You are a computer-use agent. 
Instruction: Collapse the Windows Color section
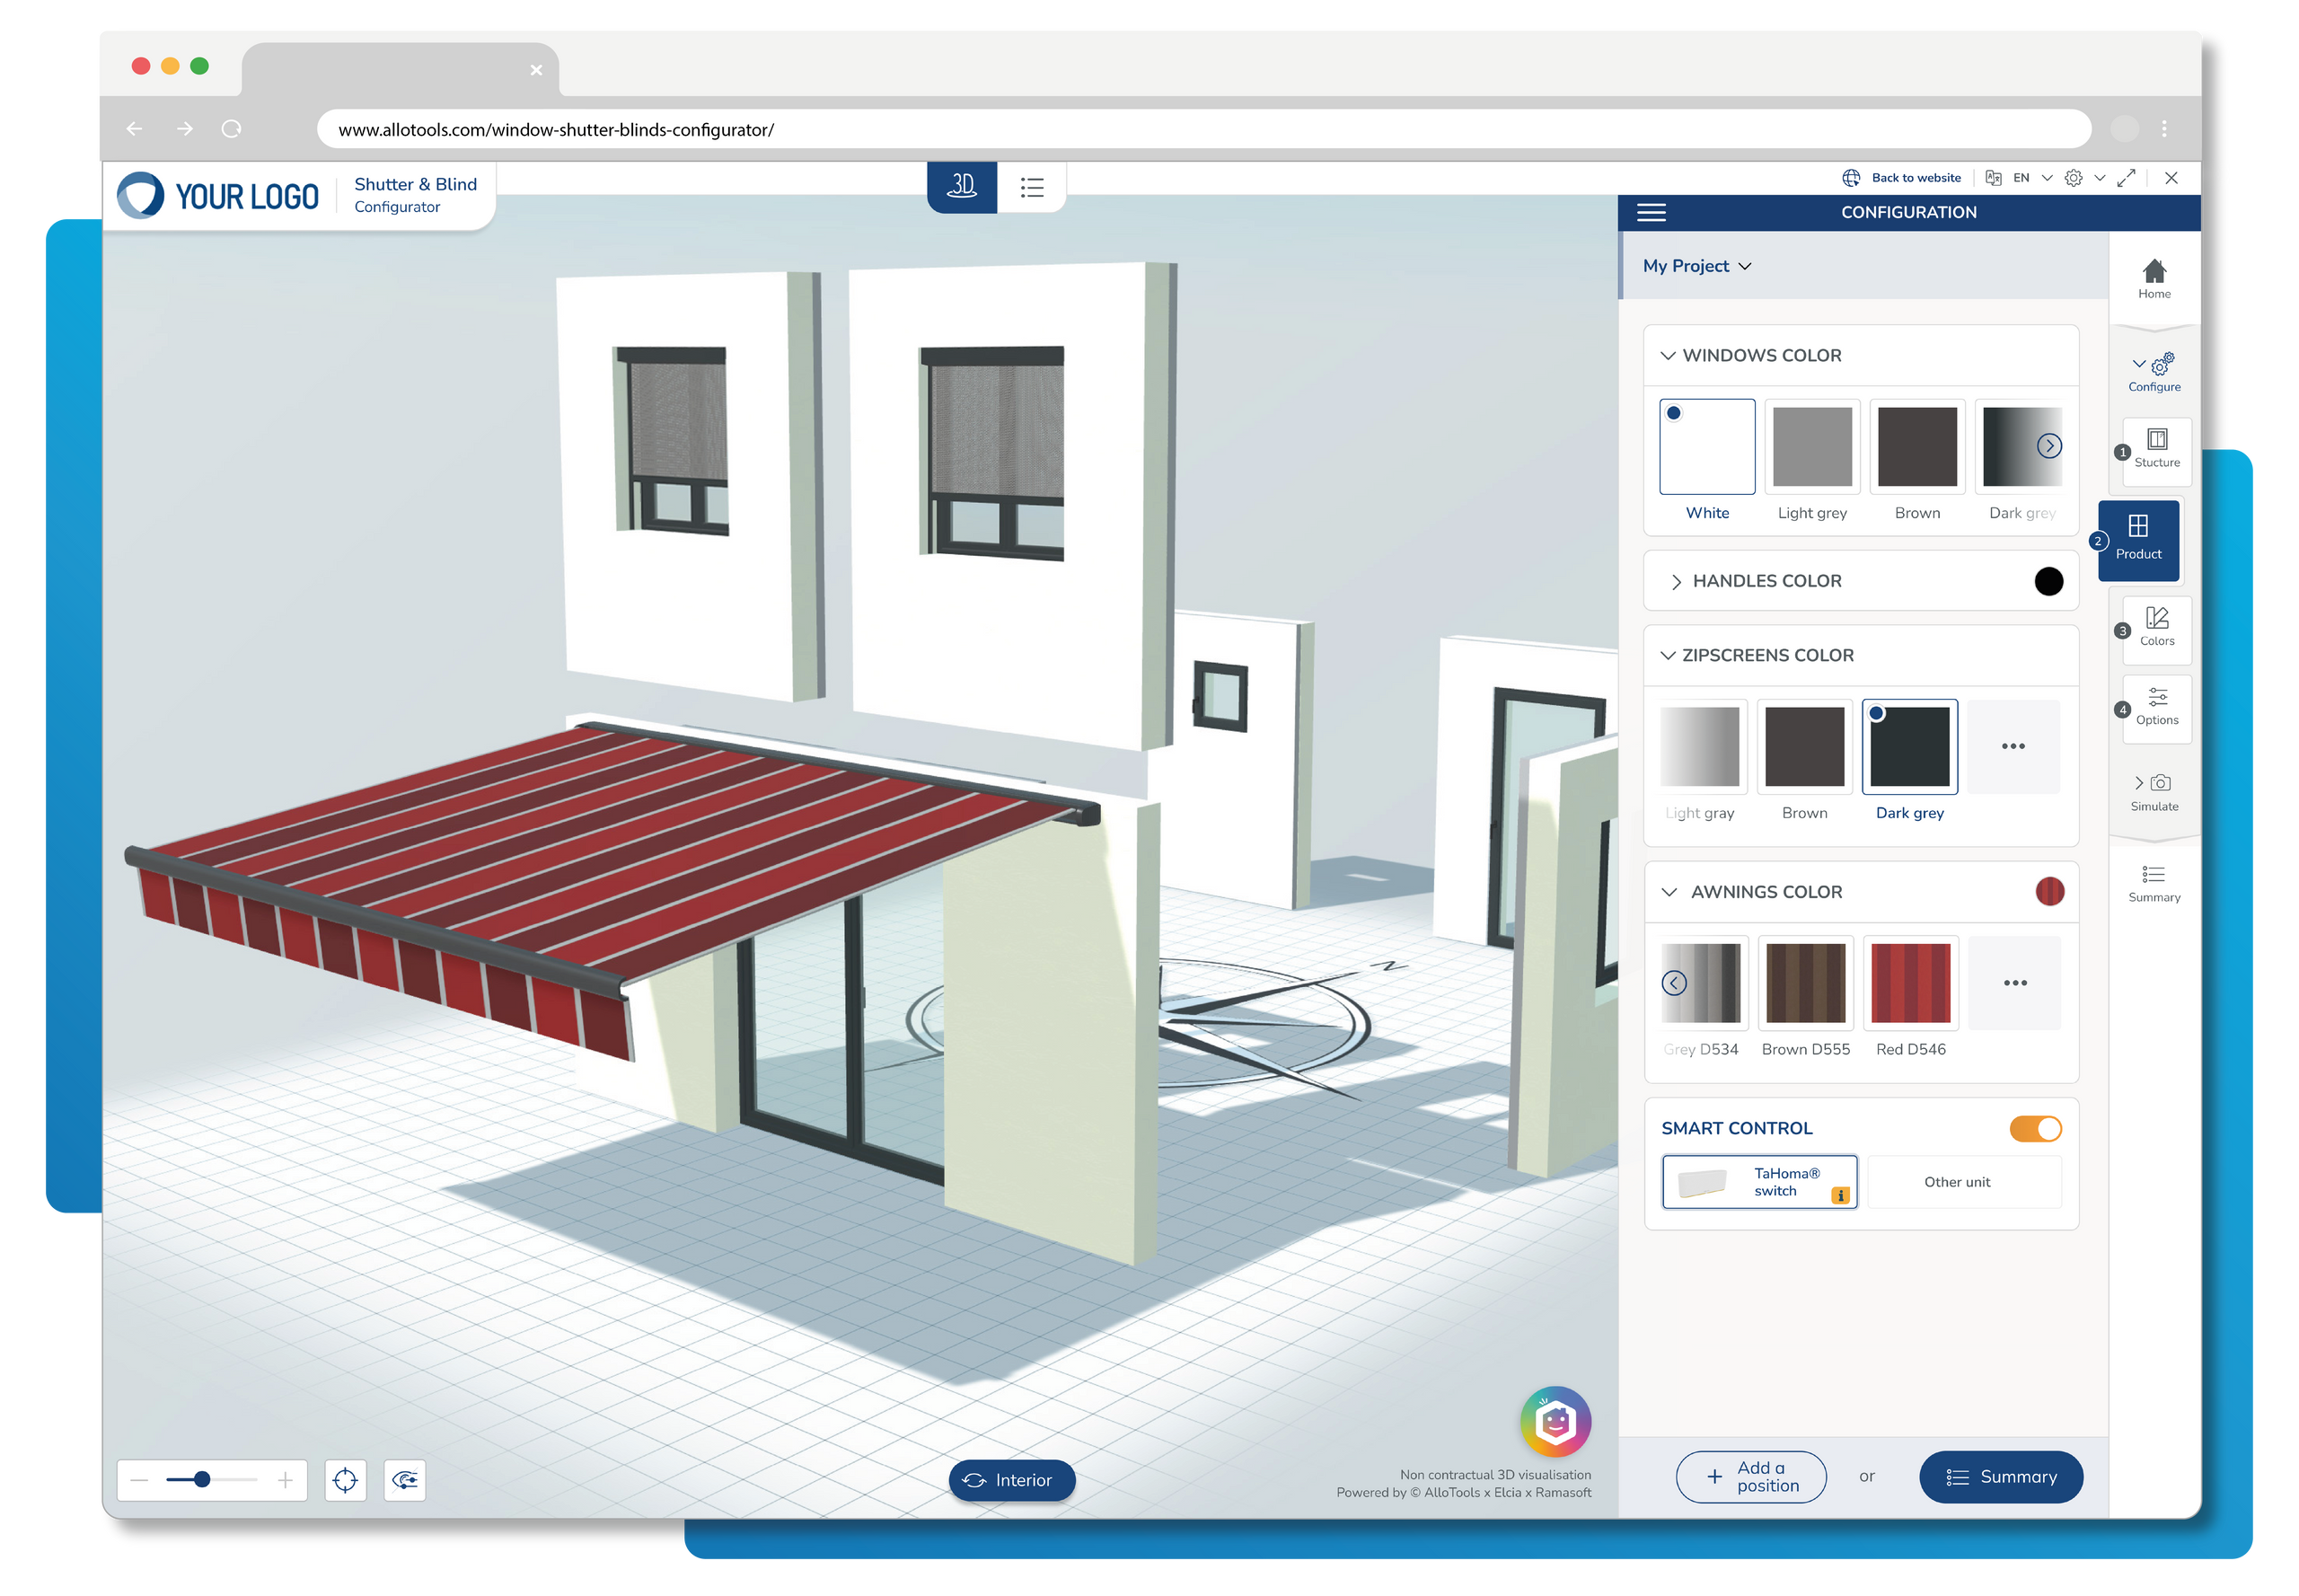pyautogui.click(x=1668, y=355)
